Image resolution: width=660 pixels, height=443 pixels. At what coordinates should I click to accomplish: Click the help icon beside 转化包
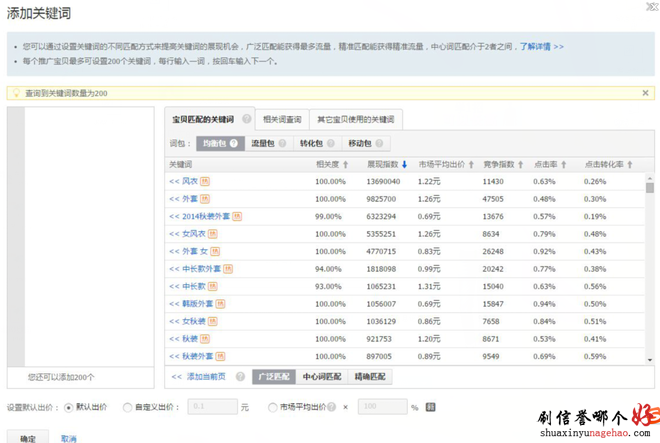[331, 143]
